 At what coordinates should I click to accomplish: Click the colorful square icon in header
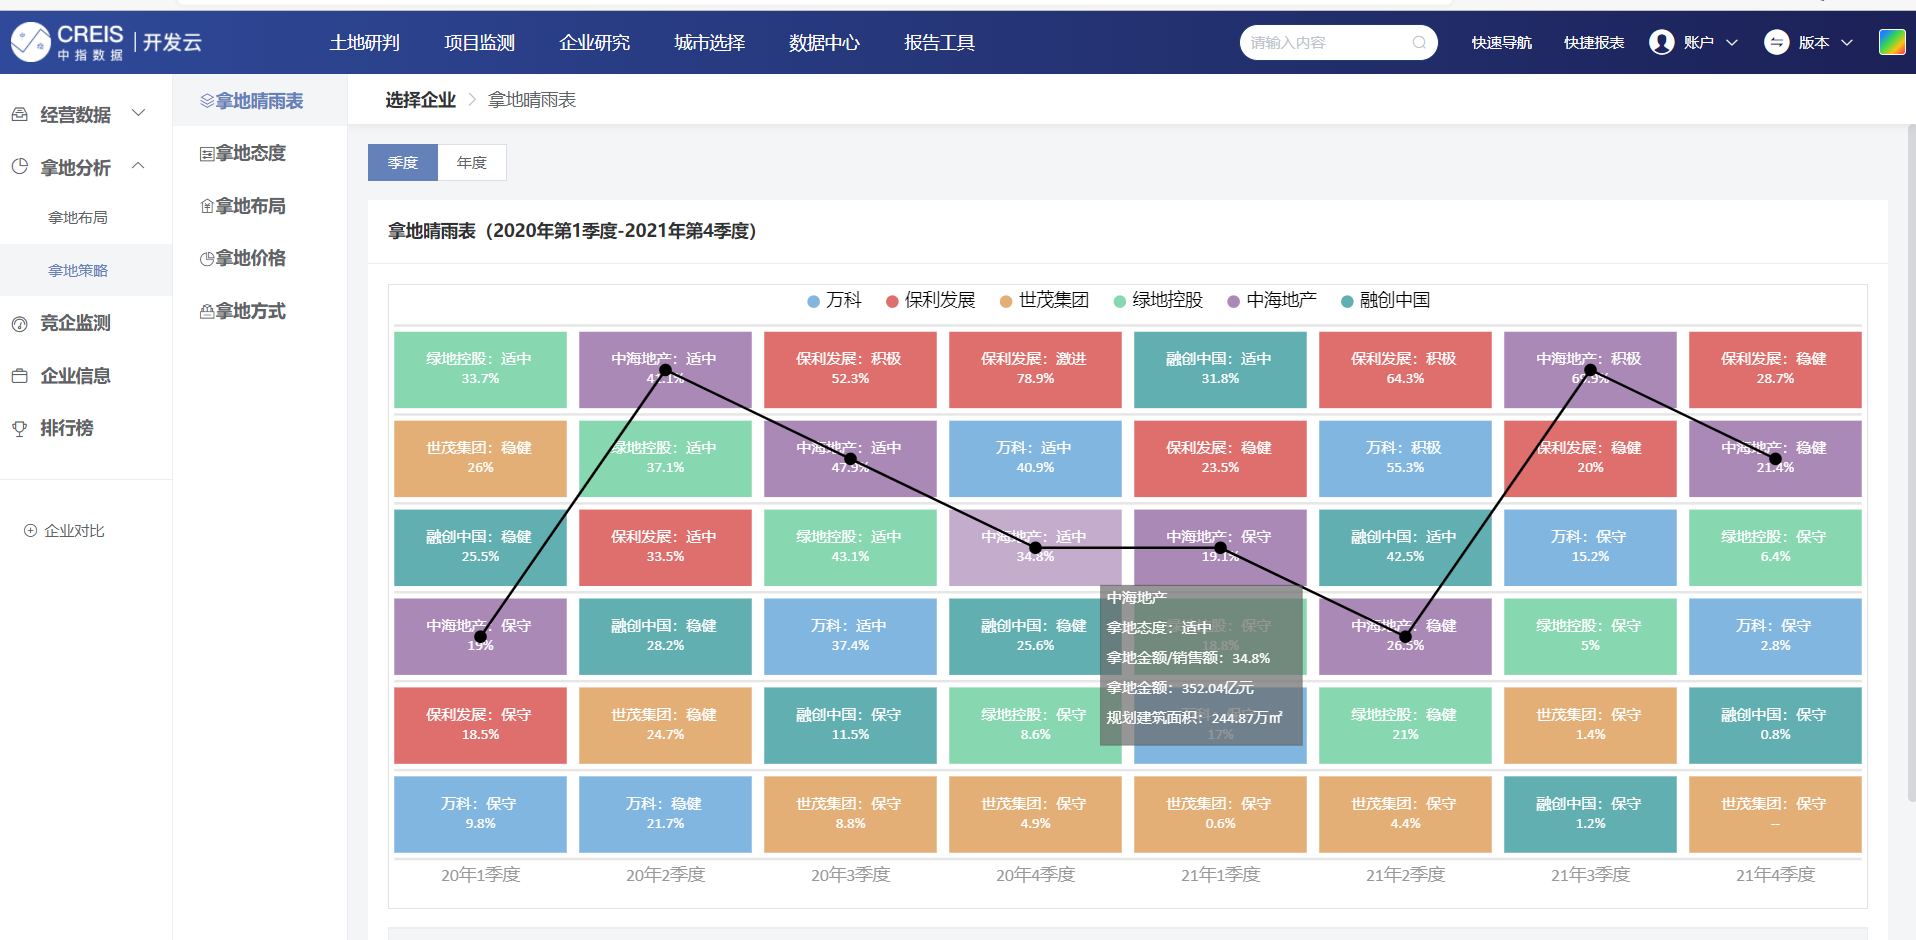coord(1892,42)
